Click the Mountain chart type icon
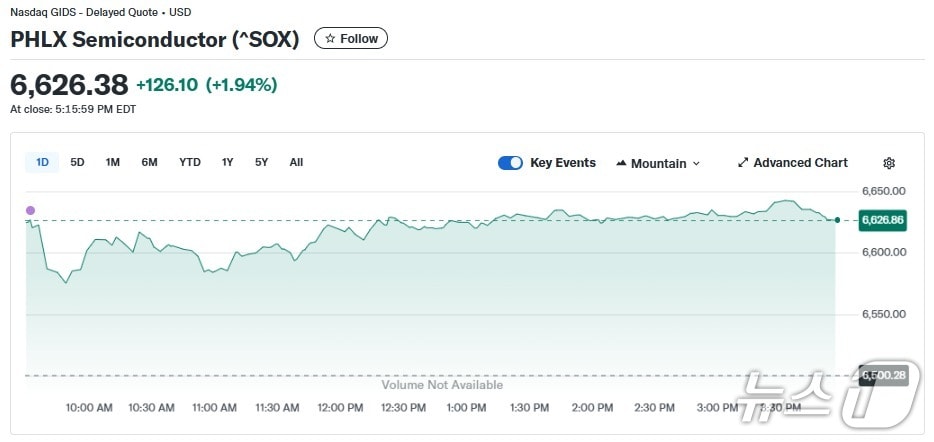Screen dimensions: 934x442 tap(621, 163)
